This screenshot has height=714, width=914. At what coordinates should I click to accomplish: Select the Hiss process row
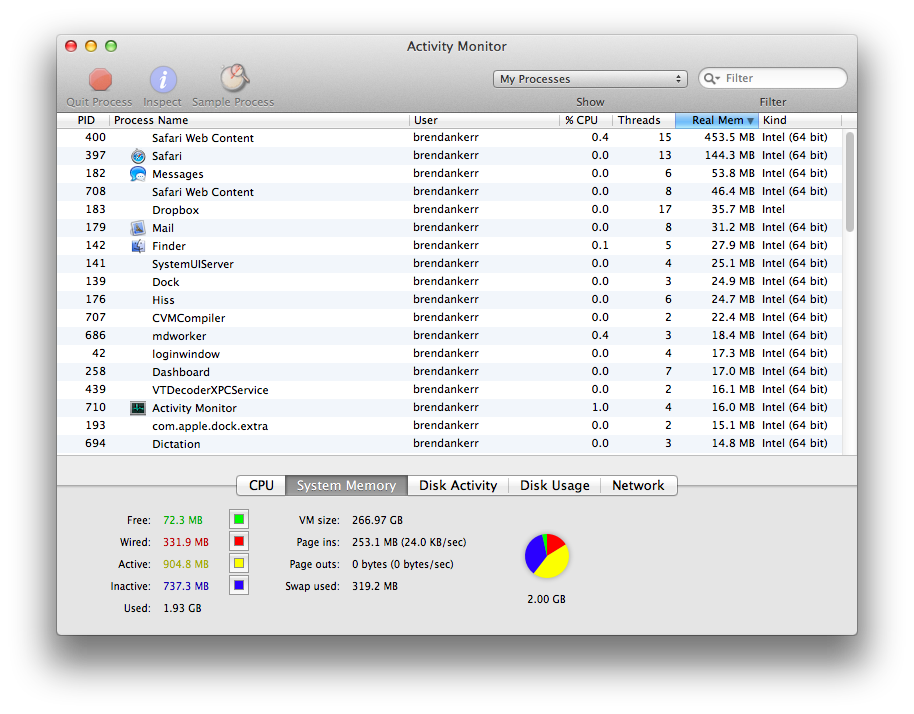point(449,300)
